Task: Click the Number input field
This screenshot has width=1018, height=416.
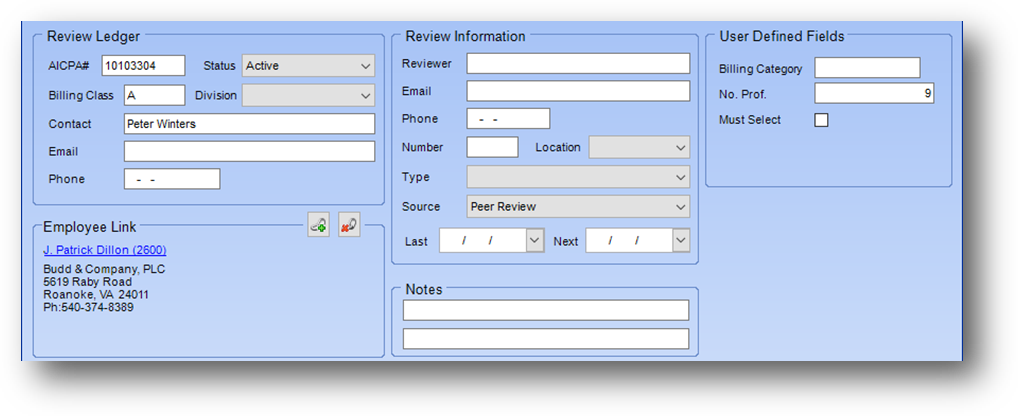Action: pos(493,147)
